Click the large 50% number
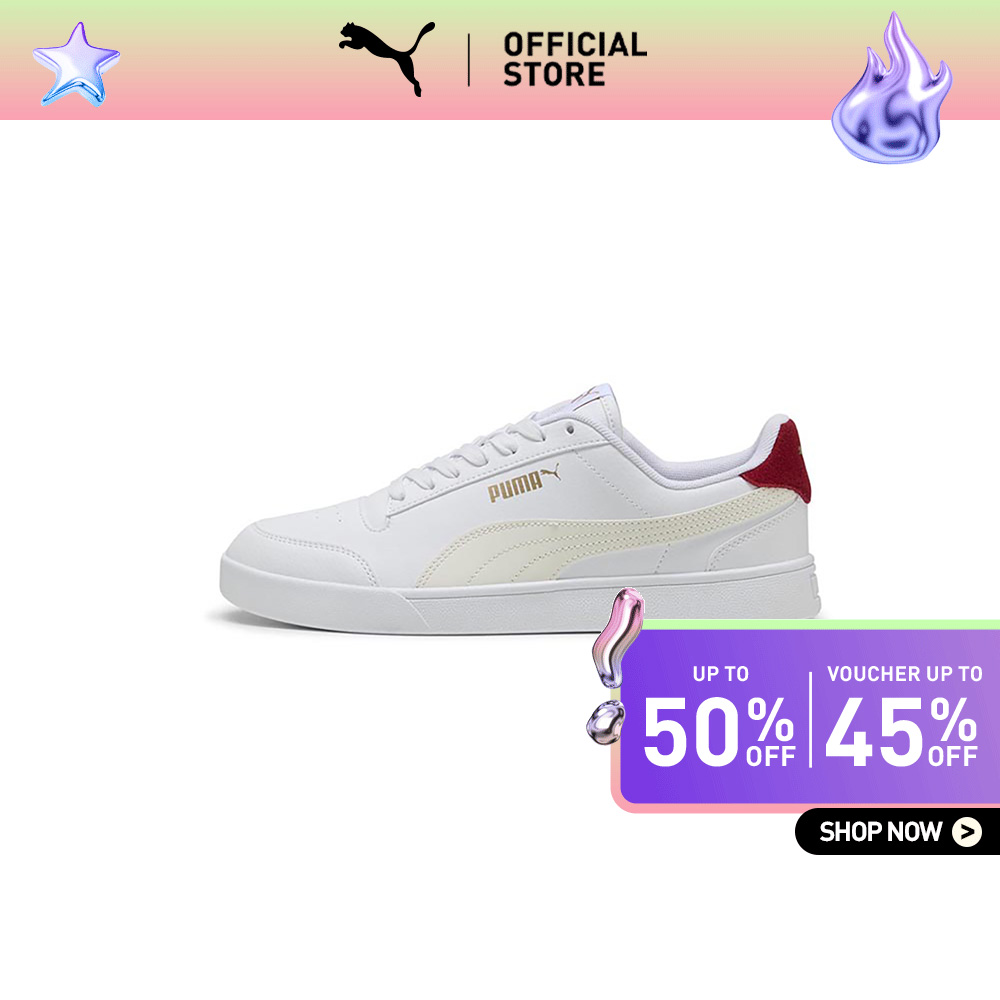Screen dimensions: 1000x1000 (719, 731)
